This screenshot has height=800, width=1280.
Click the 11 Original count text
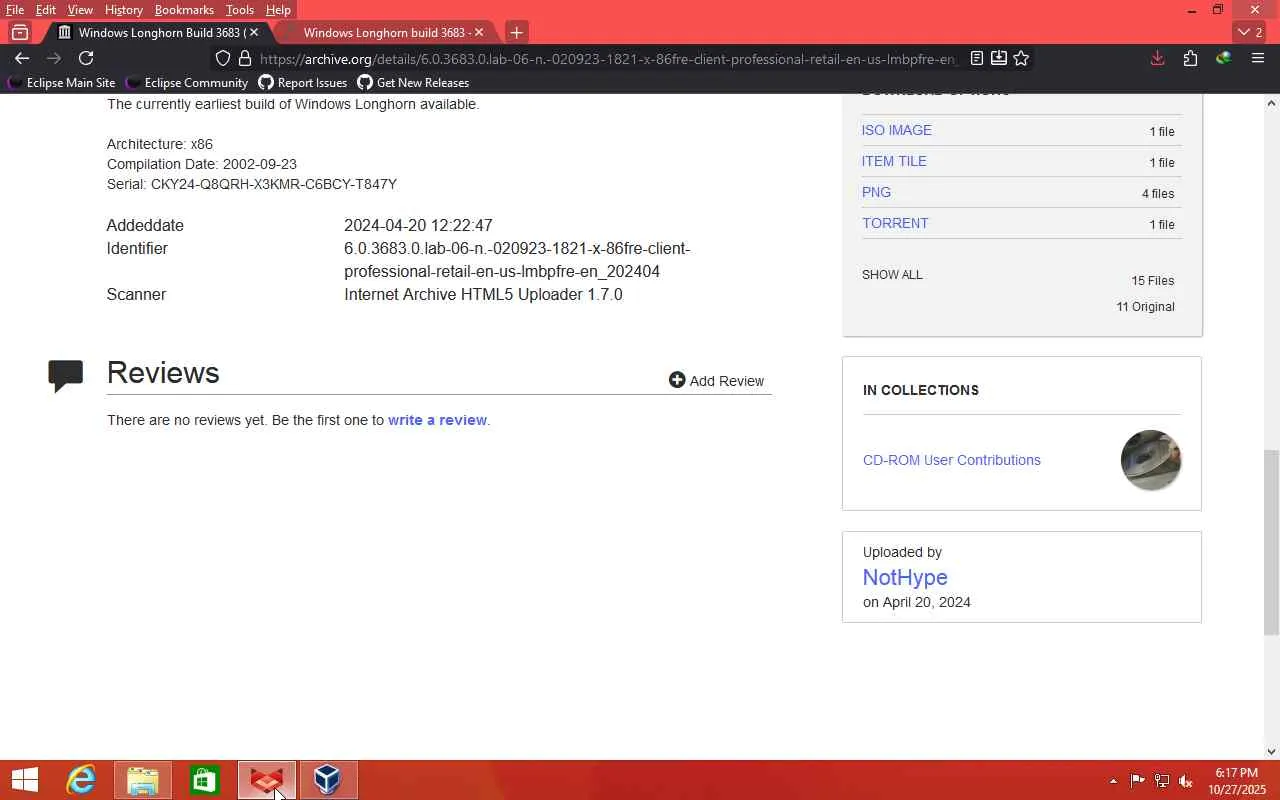(1145, 307)
